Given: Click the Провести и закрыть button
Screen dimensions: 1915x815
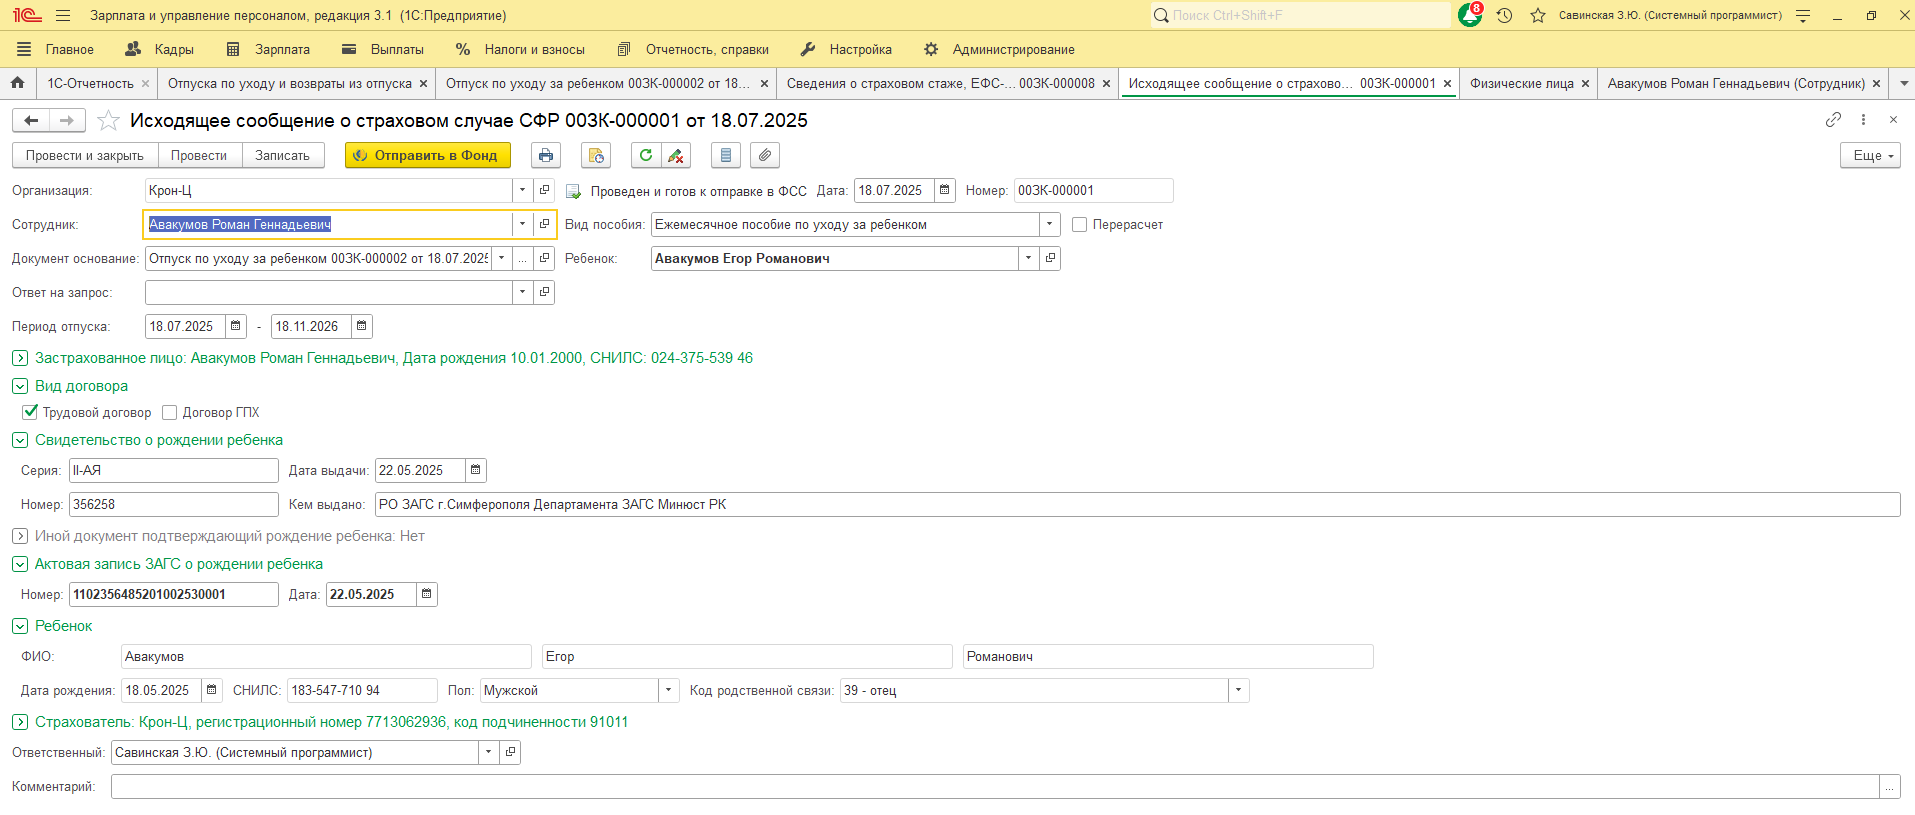Looking at the screenshot, I should coord(85,155).
